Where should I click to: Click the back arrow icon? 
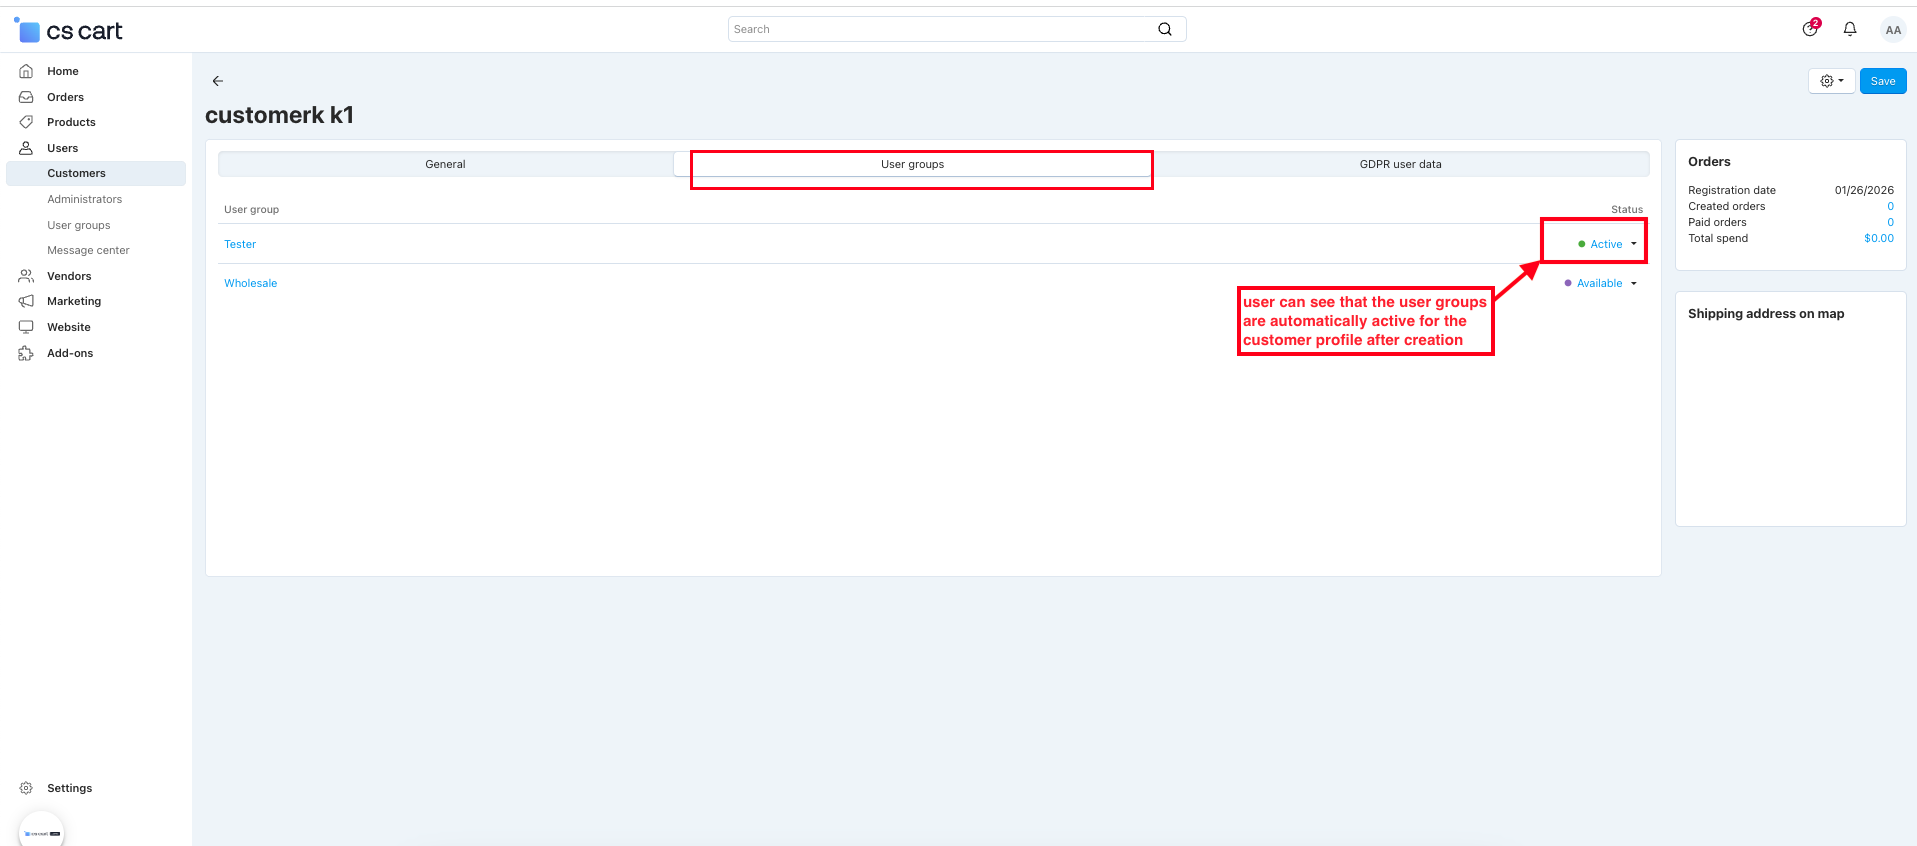point(218,81)
